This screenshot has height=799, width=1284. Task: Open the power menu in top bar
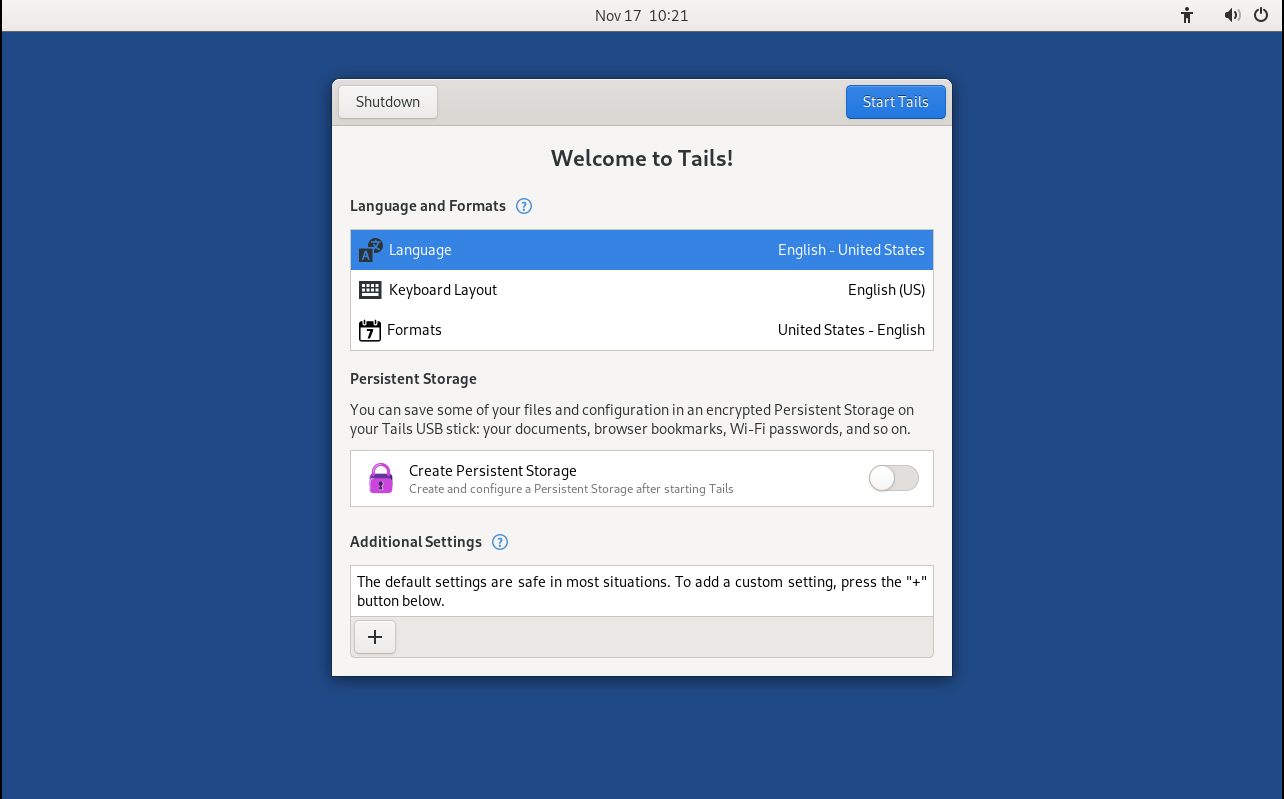coord(1260,15)
